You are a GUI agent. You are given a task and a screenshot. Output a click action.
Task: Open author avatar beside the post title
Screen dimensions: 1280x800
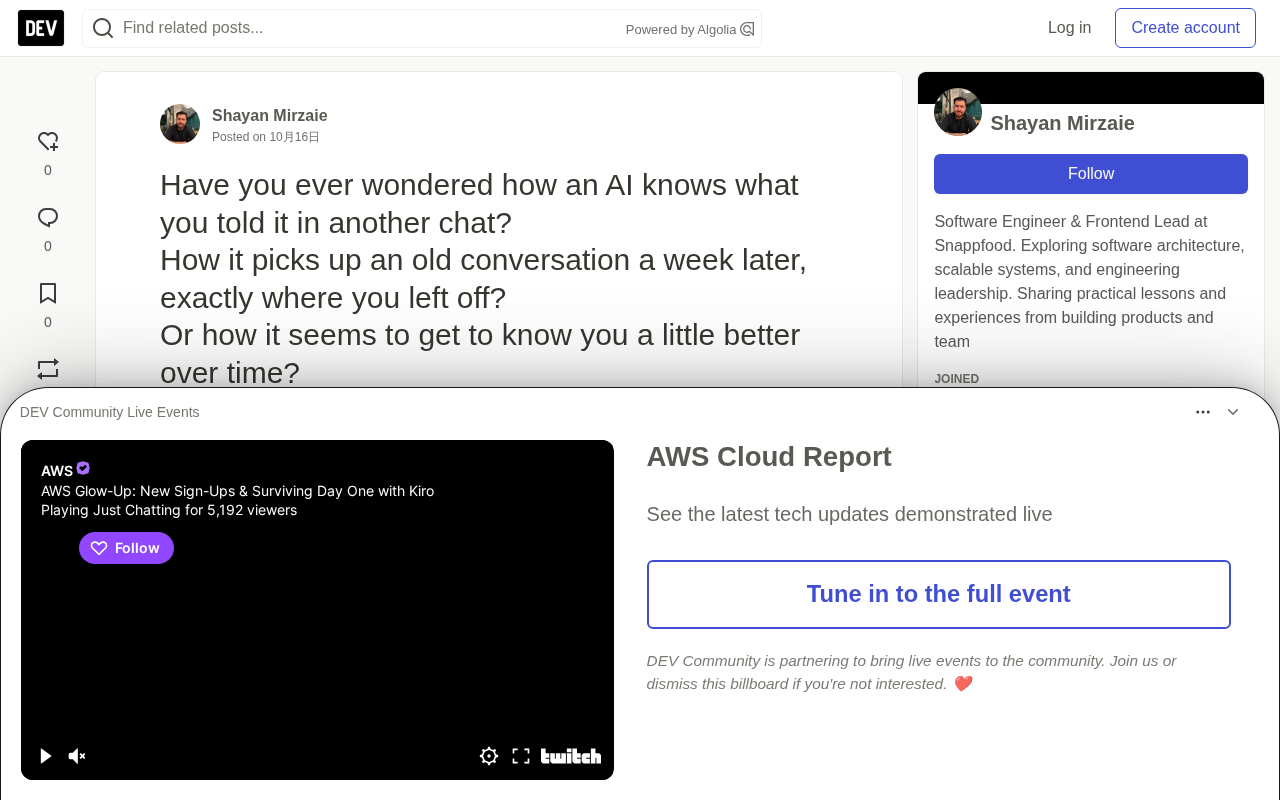click(x=180, y=124)
